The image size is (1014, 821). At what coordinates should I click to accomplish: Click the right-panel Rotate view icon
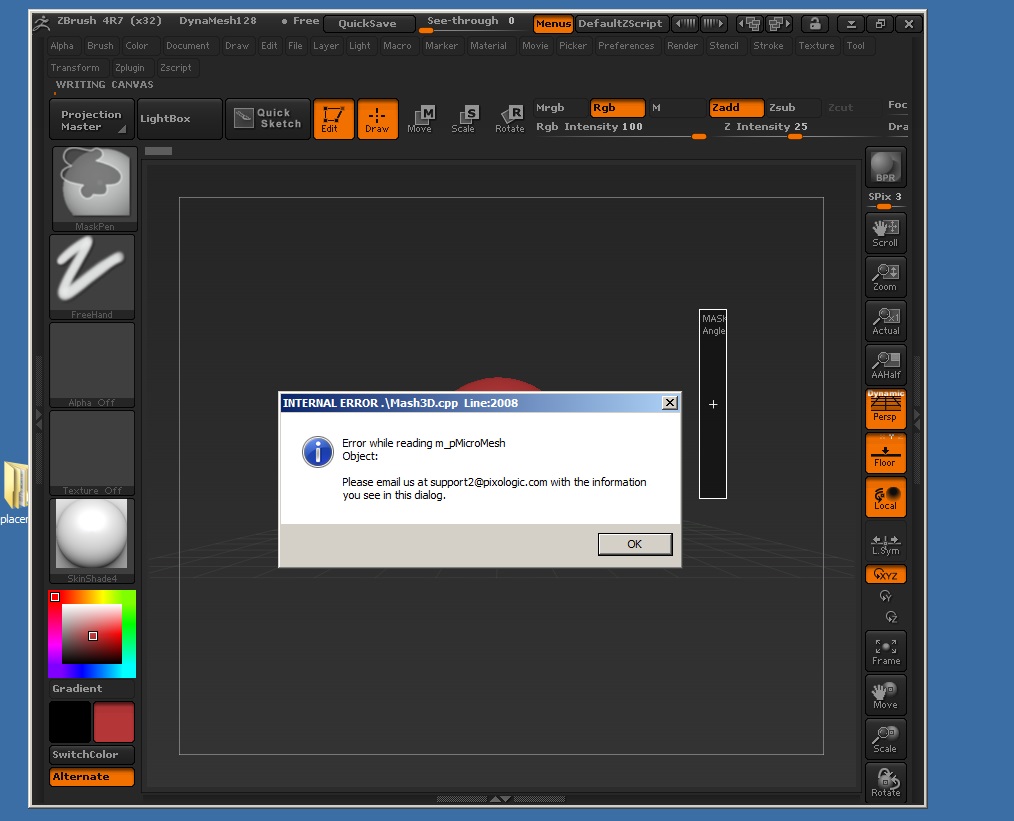click(x=885, y=783)
